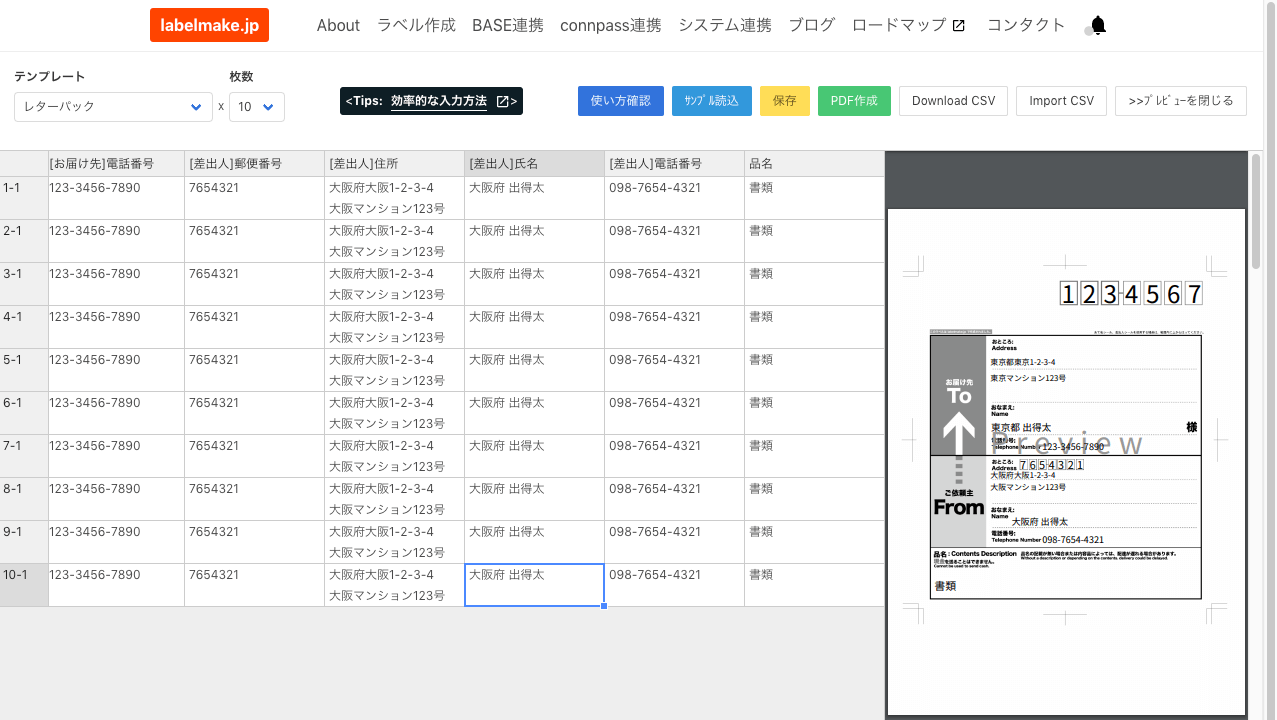Click the labelmake.jp logo
The image size is (1277, 720).
(209, 25)
